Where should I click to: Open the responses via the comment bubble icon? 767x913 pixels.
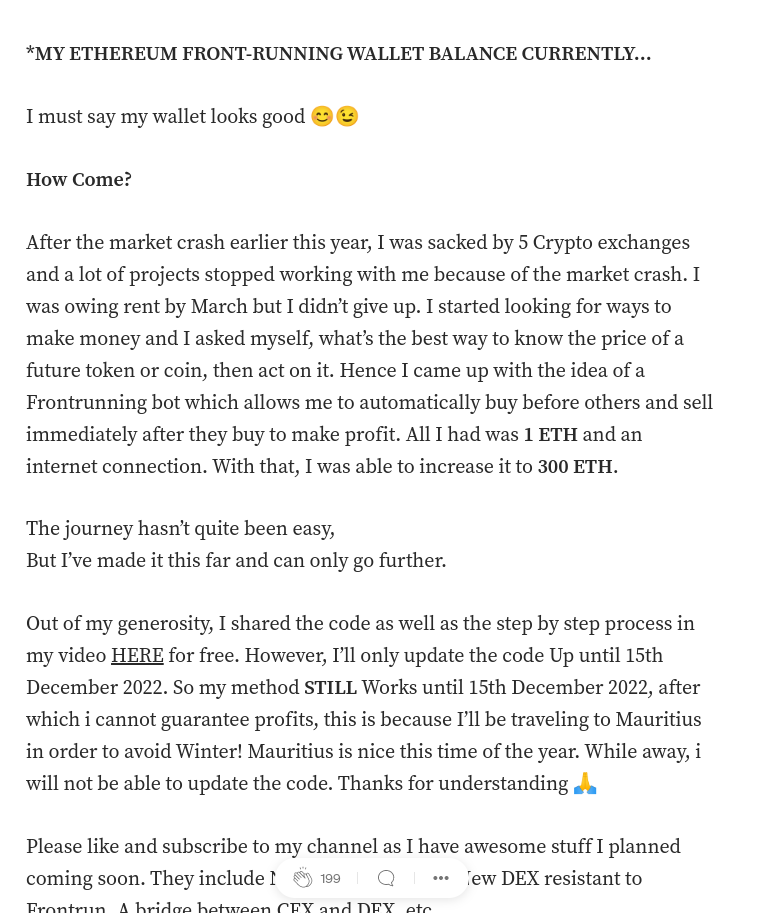click(386, 878)
